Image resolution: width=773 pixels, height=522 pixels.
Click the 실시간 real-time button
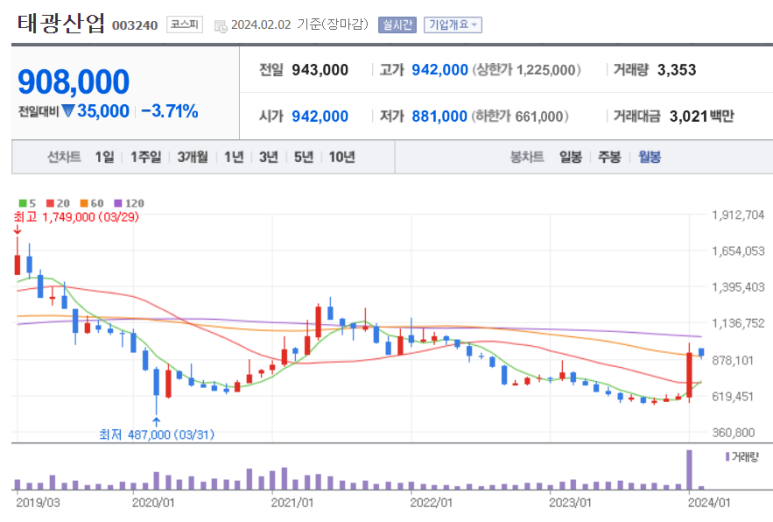pos(397,25)
